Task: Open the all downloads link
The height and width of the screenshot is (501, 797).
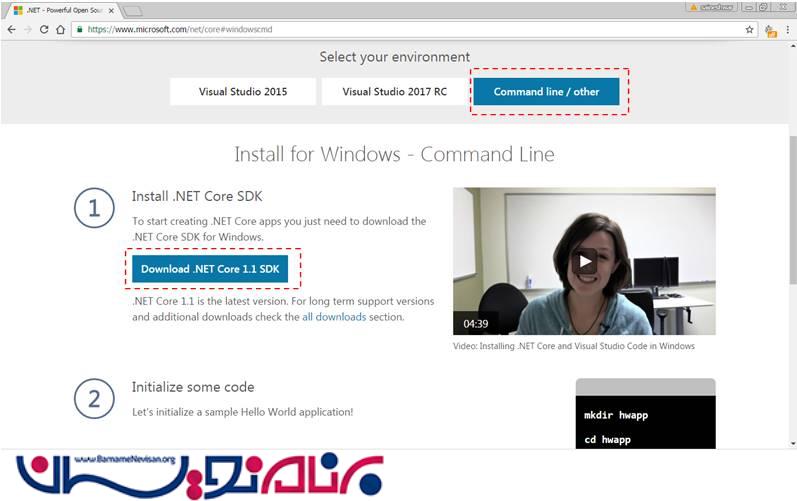Action: (333, 317)
